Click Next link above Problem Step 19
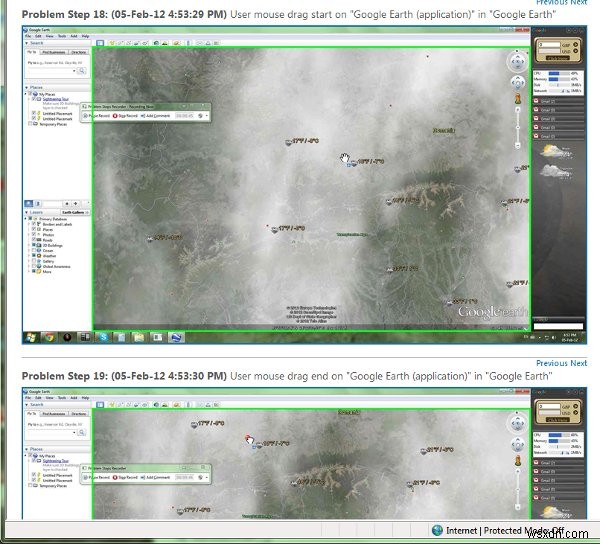The image size is (600, 544). (579, 363)
